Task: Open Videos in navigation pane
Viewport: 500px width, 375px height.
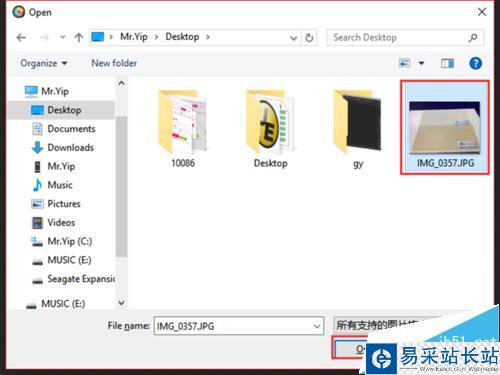Action: [x=61, y=222]
